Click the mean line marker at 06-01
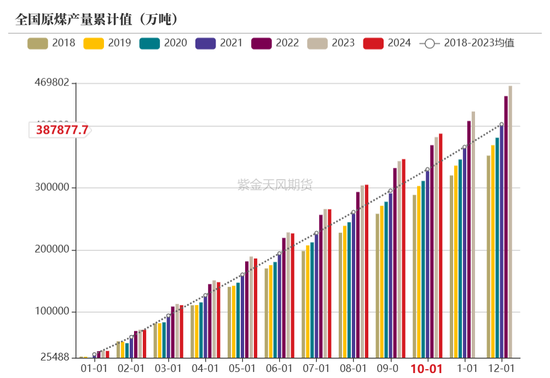This screenshot has width=550, height=378. click(279, 254)
